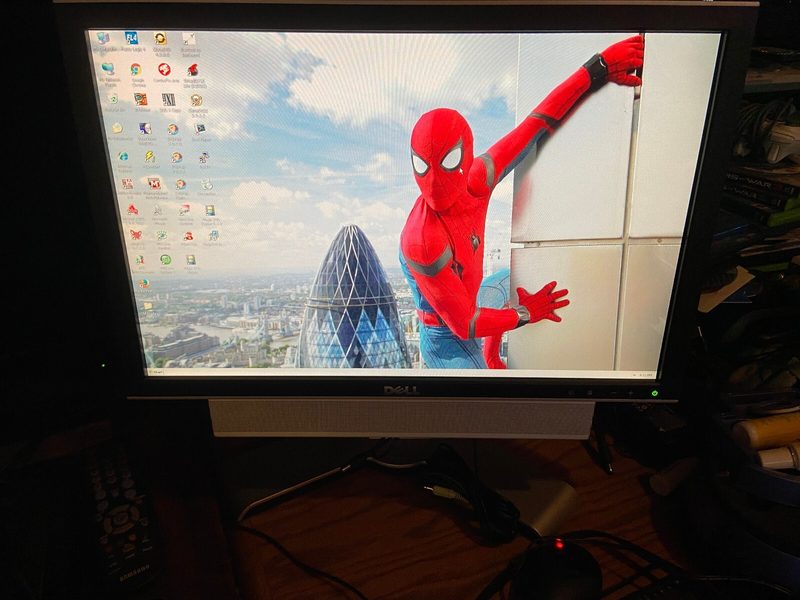This screenshot has width=800, height=600.
Task: Open the red flag icon shortcut
Action: point(184,210)
